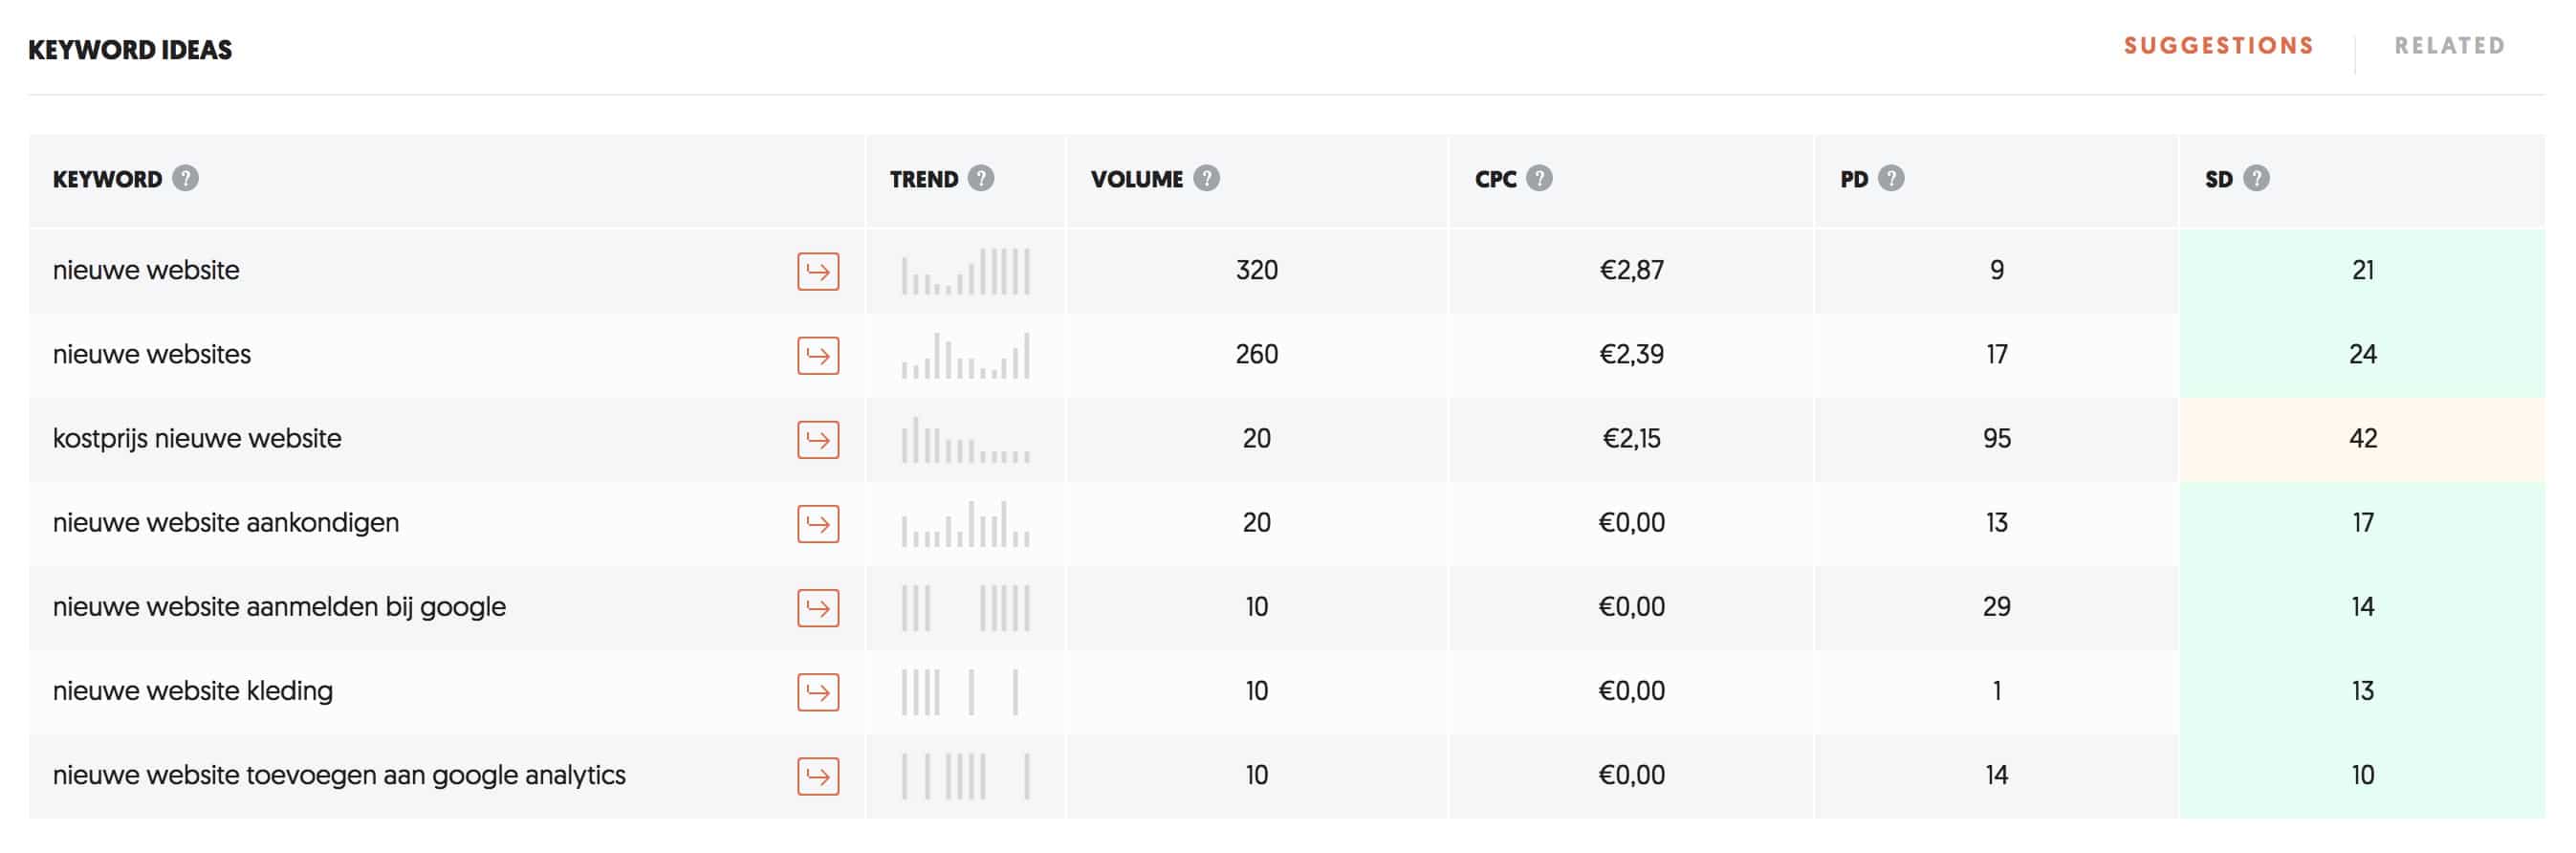This screenshot has width=2576, height=853.
Task: Click the PD column help icon
Action: point(1890,178)
